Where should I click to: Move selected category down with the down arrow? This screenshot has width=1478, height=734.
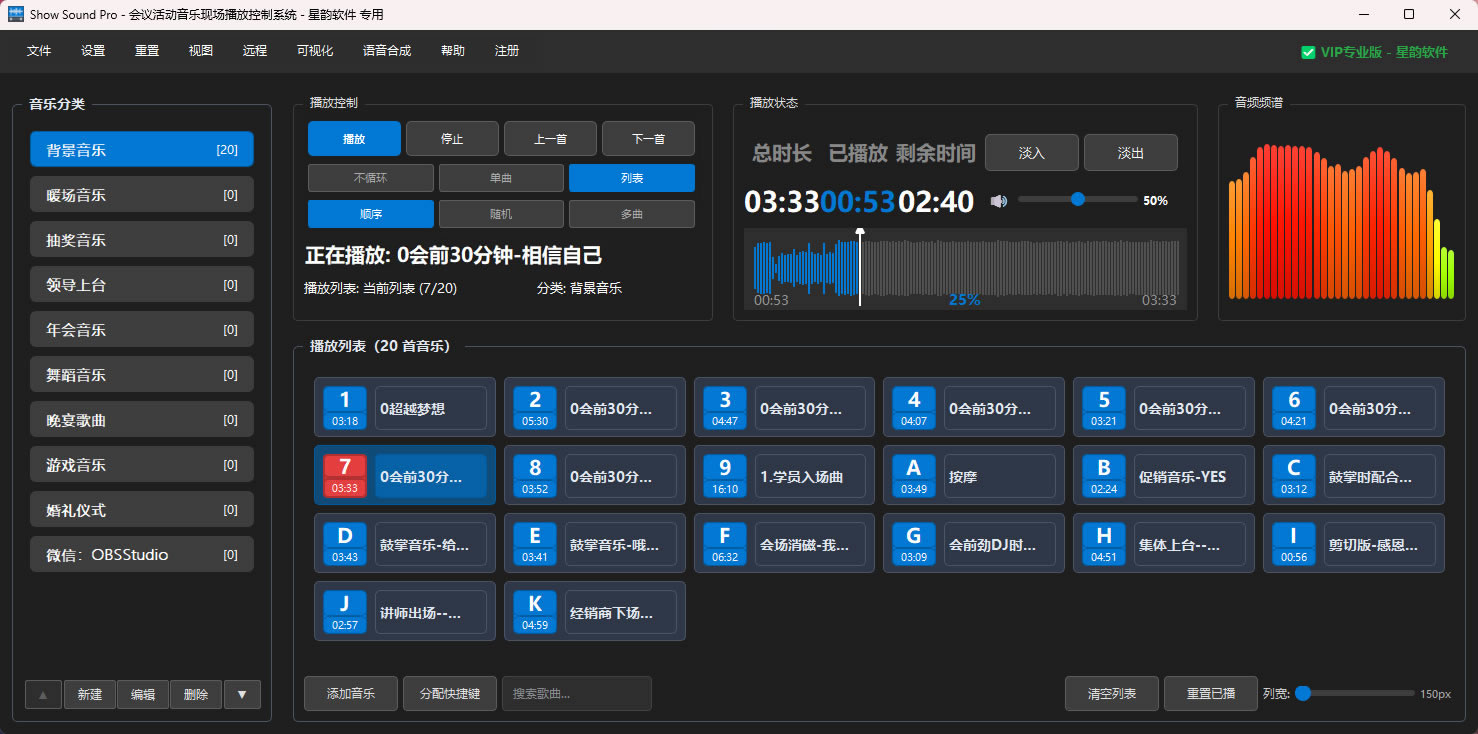242,694
